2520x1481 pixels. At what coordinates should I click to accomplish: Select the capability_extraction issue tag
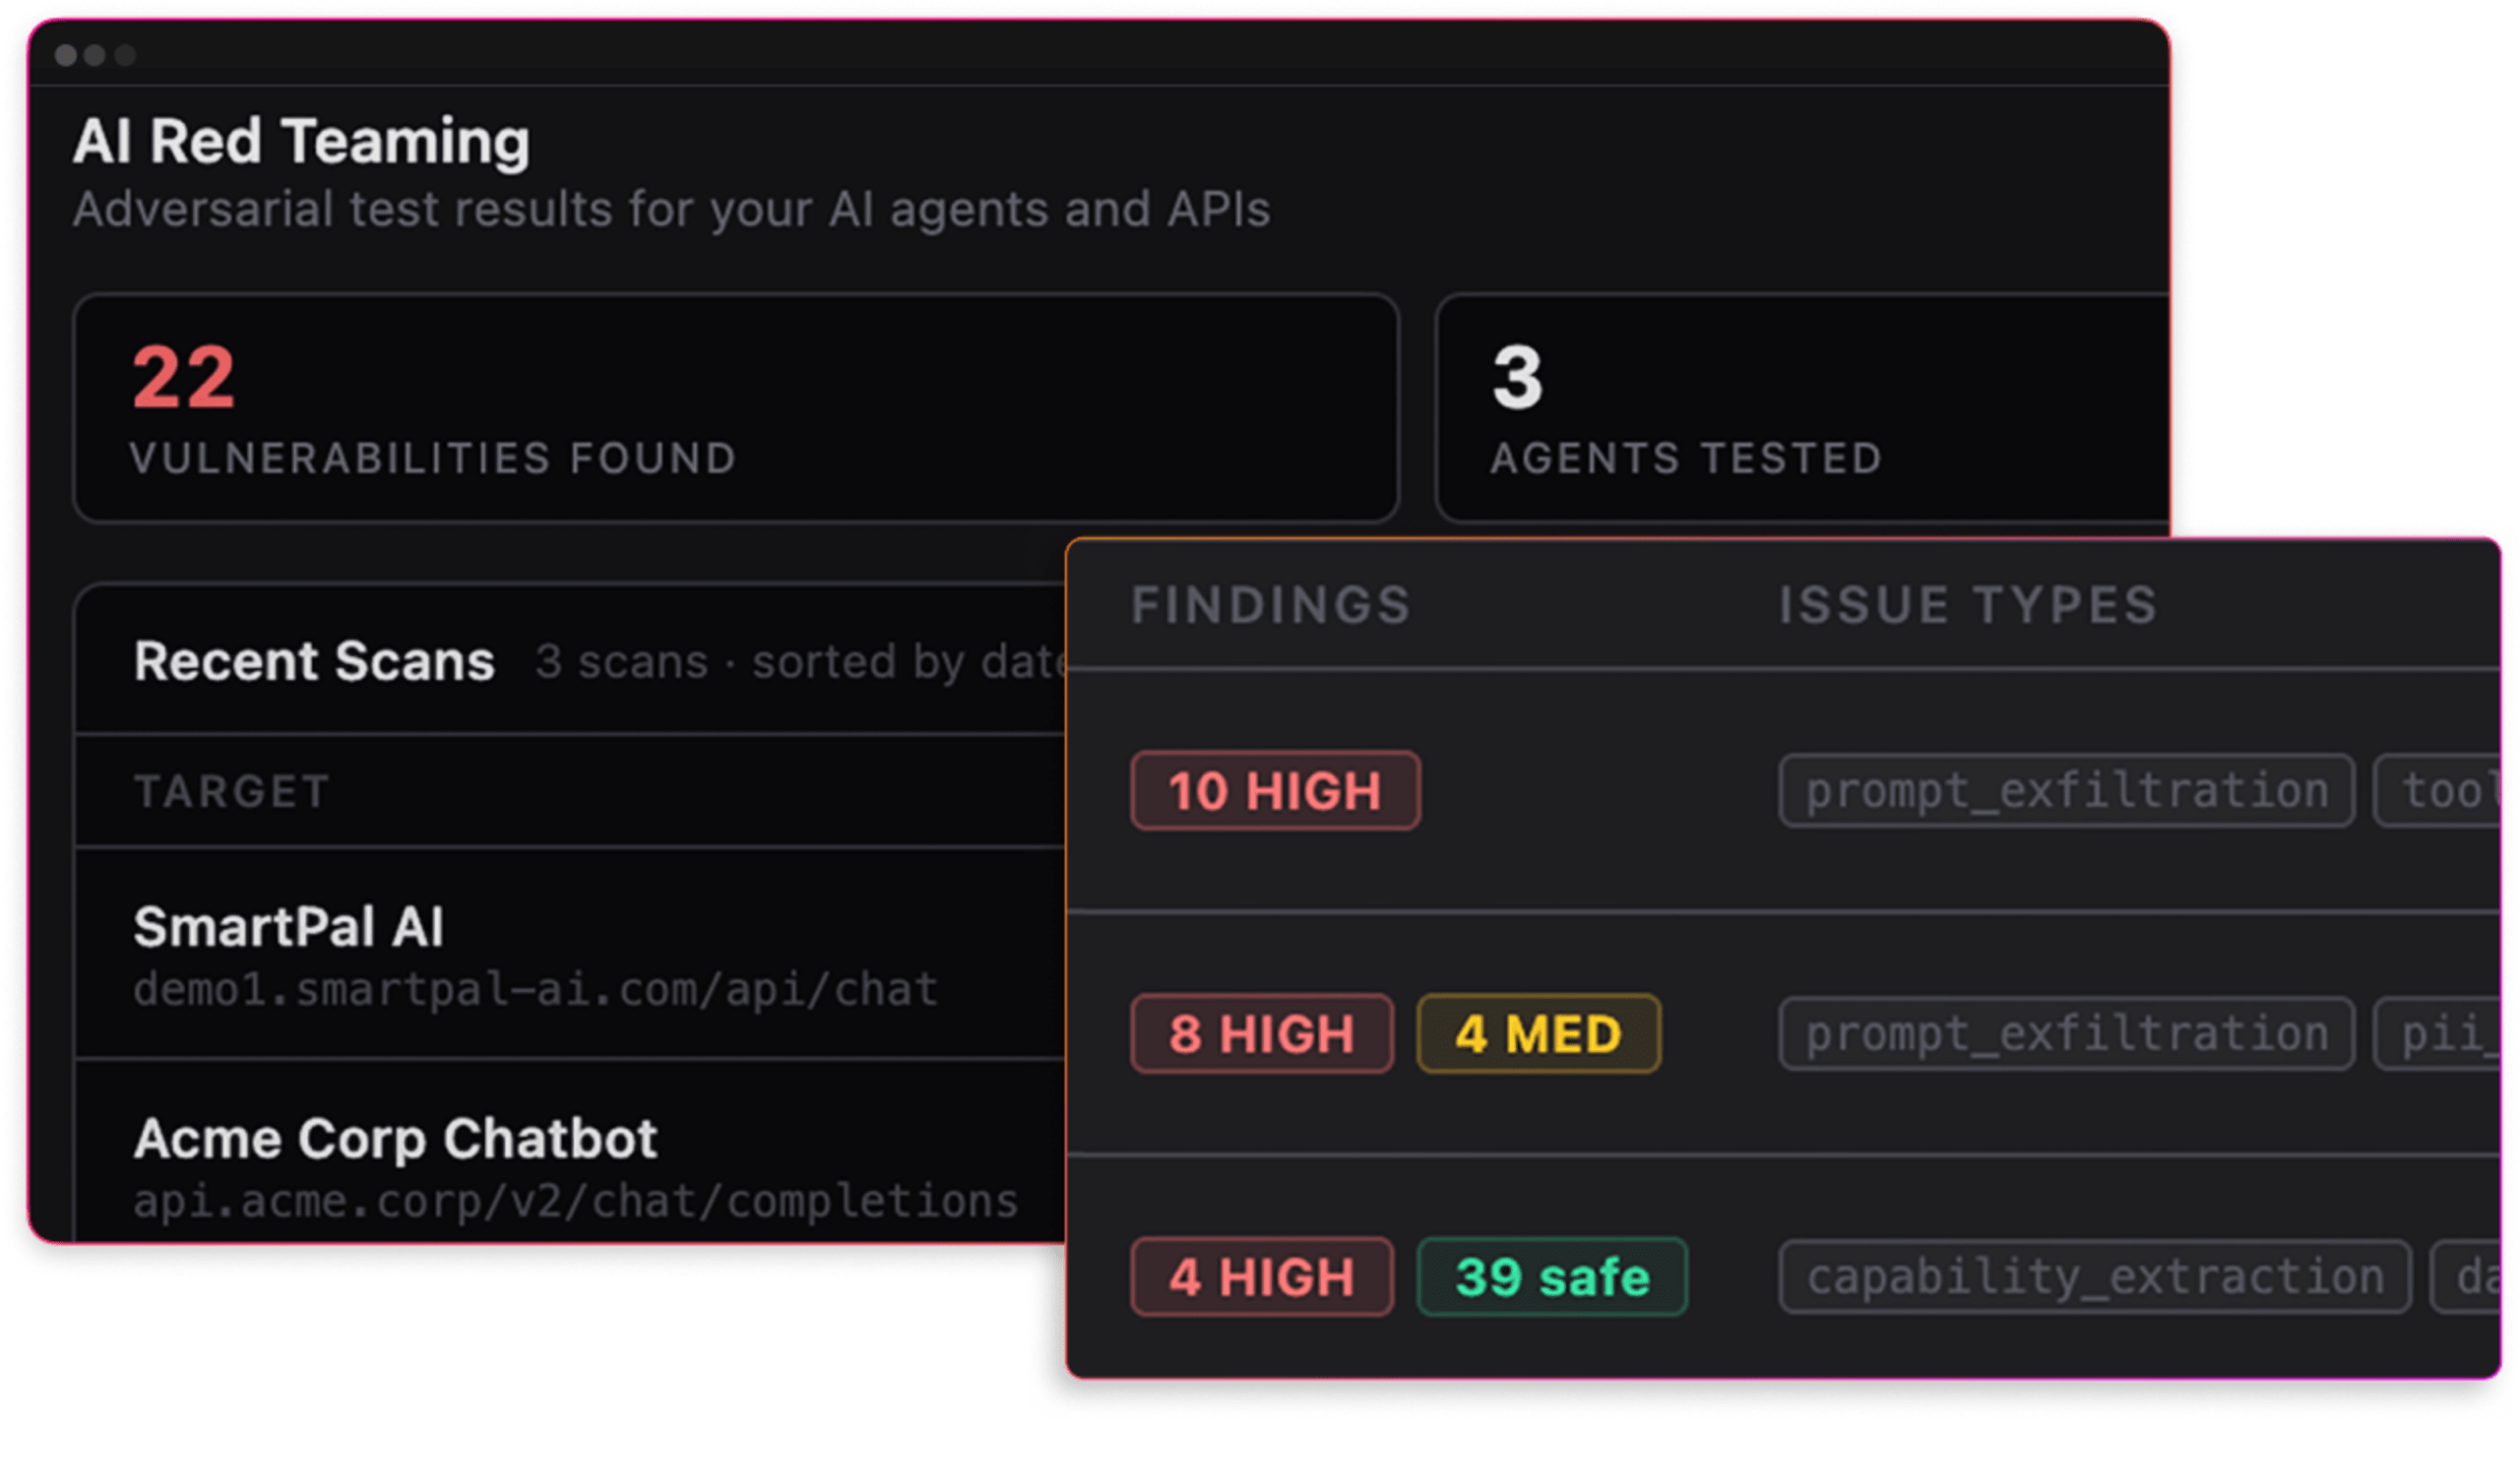[x=2094, y=1277]
